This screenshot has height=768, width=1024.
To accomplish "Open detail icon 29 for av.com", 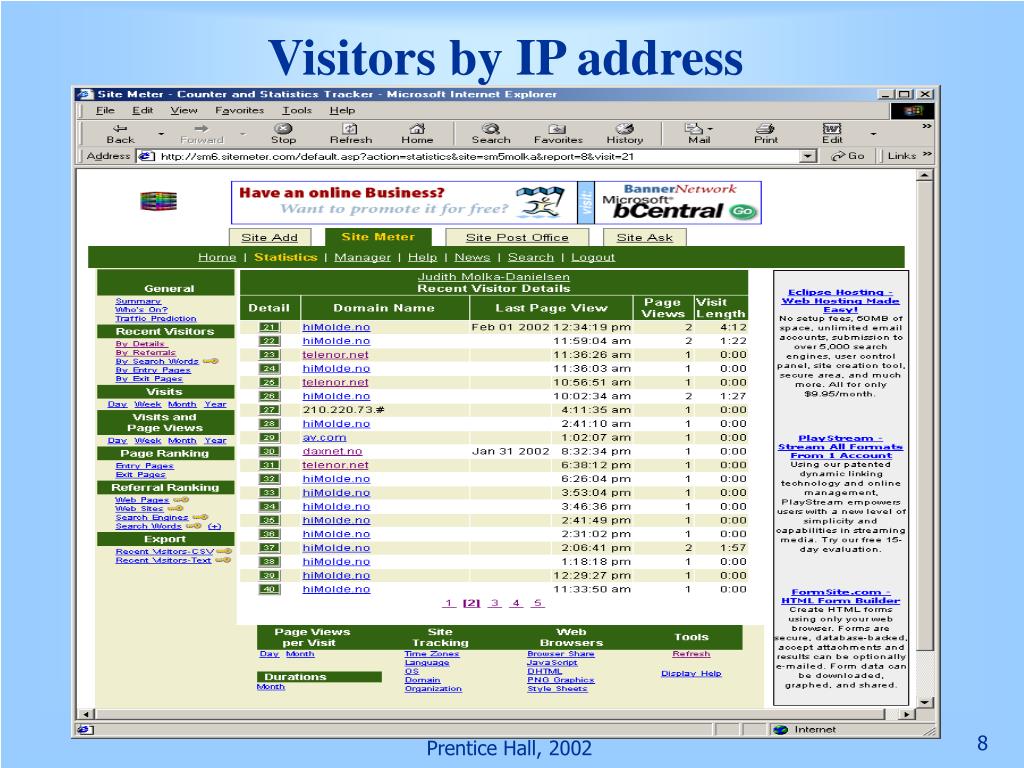I will point(269,438).
